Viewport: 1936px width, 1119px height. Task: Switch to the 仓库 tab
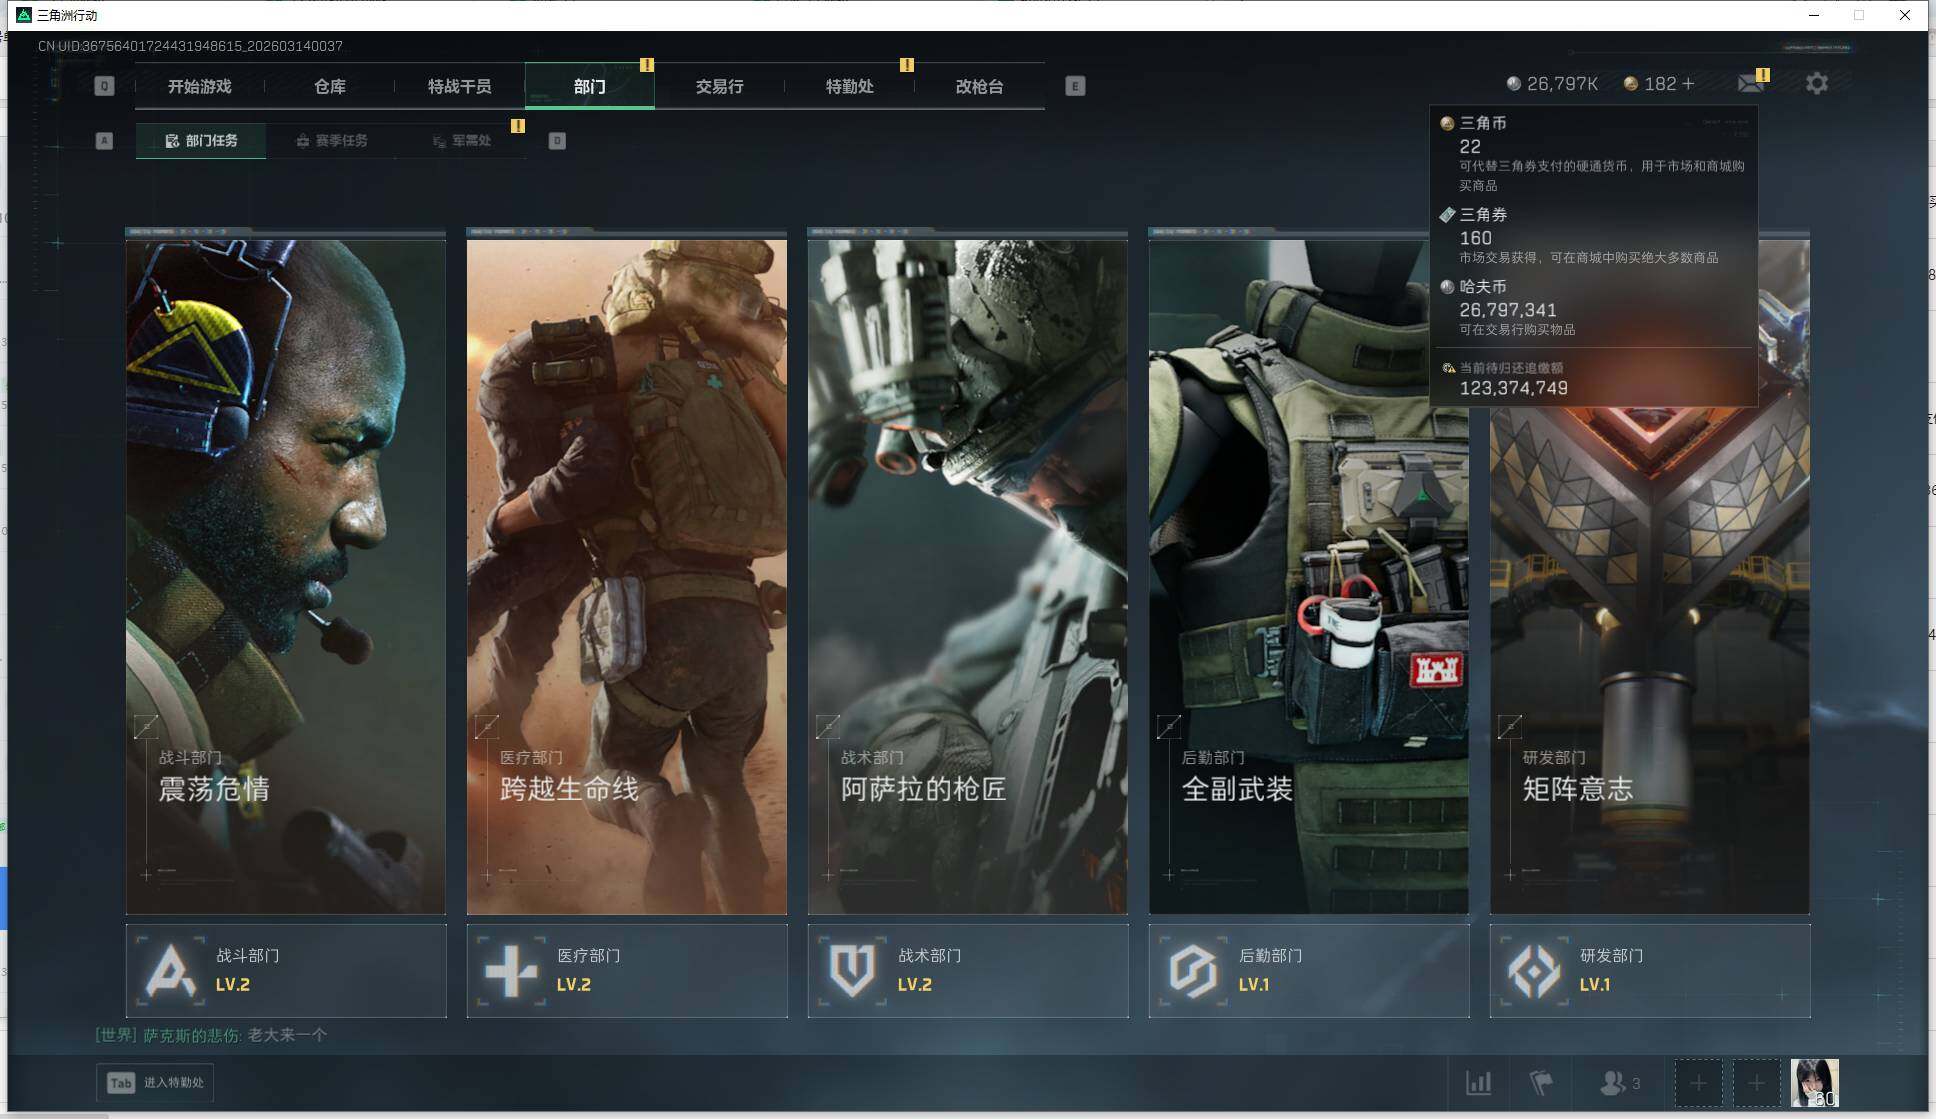coord(330,87)
